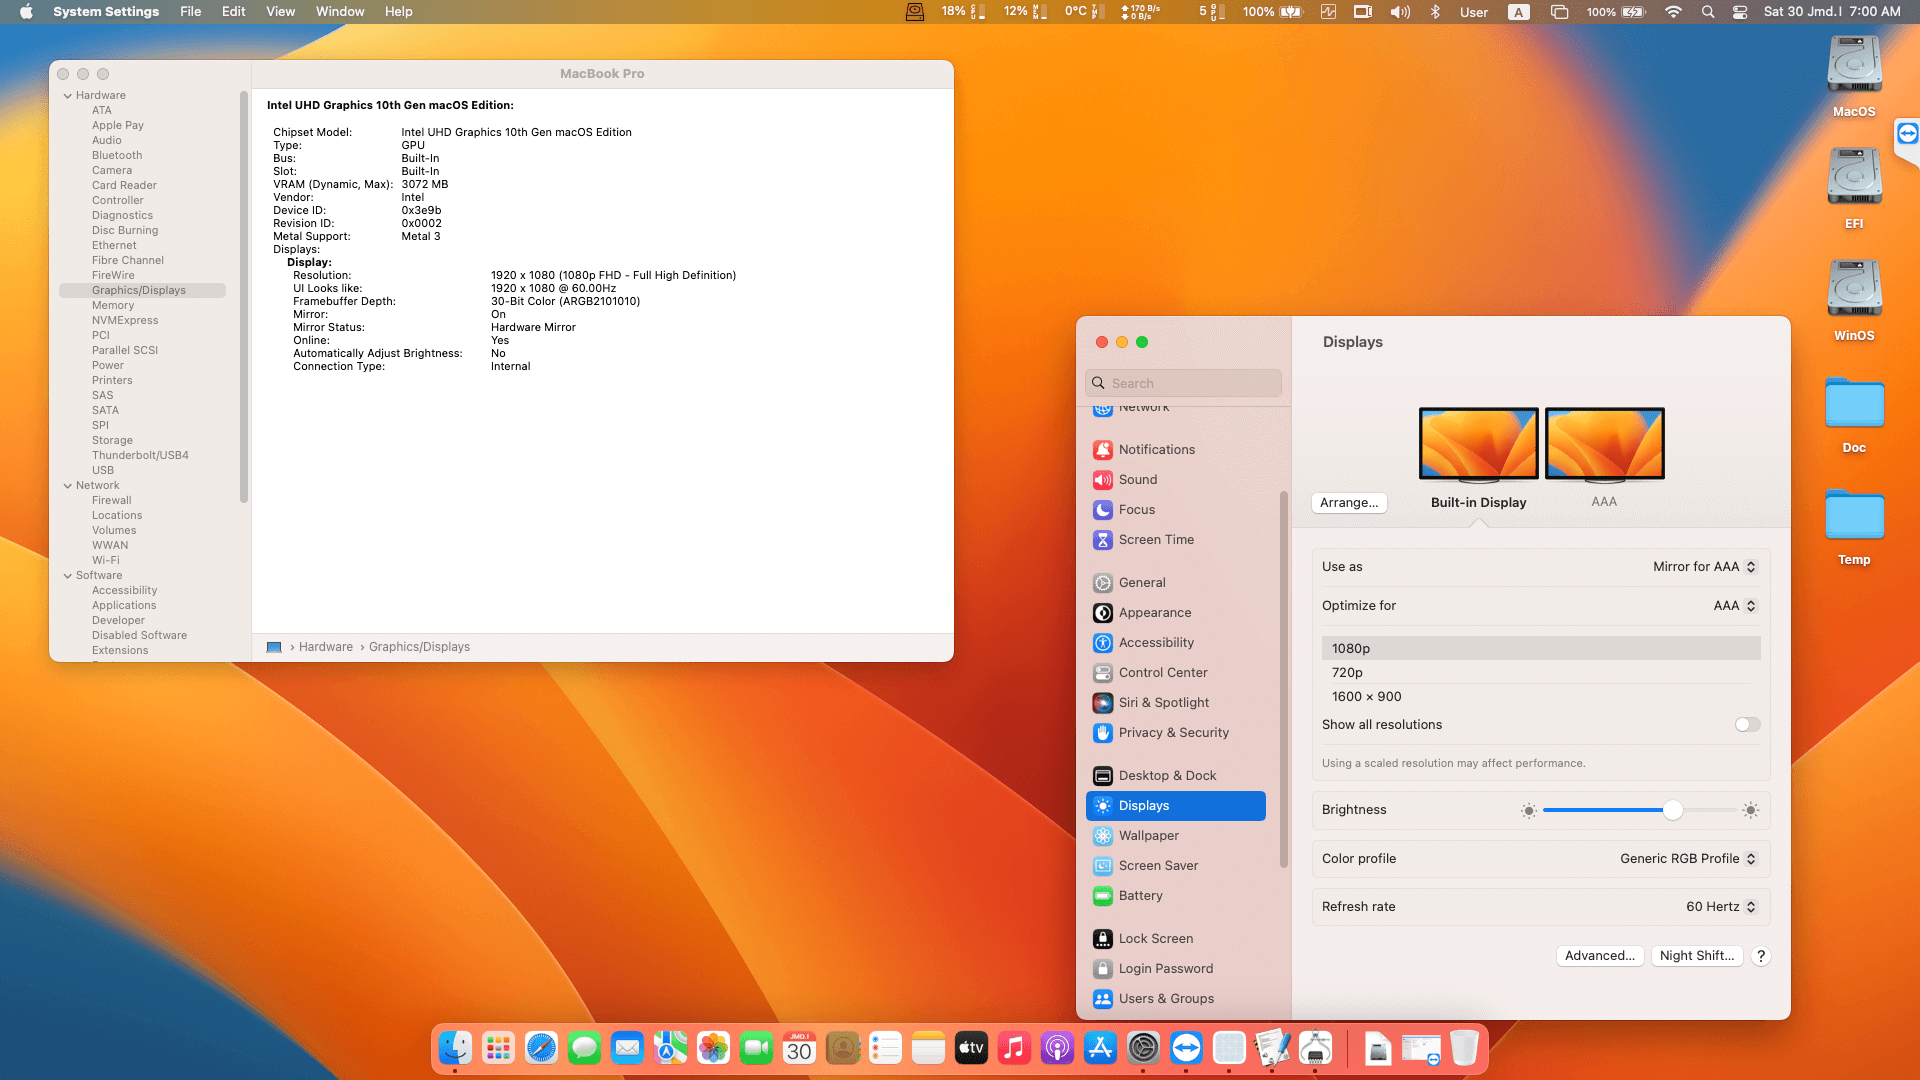Viewport: 1920px width, 1080px height.
Task: Open the Wallpaper settings pane
Action: click(1148, 836)
